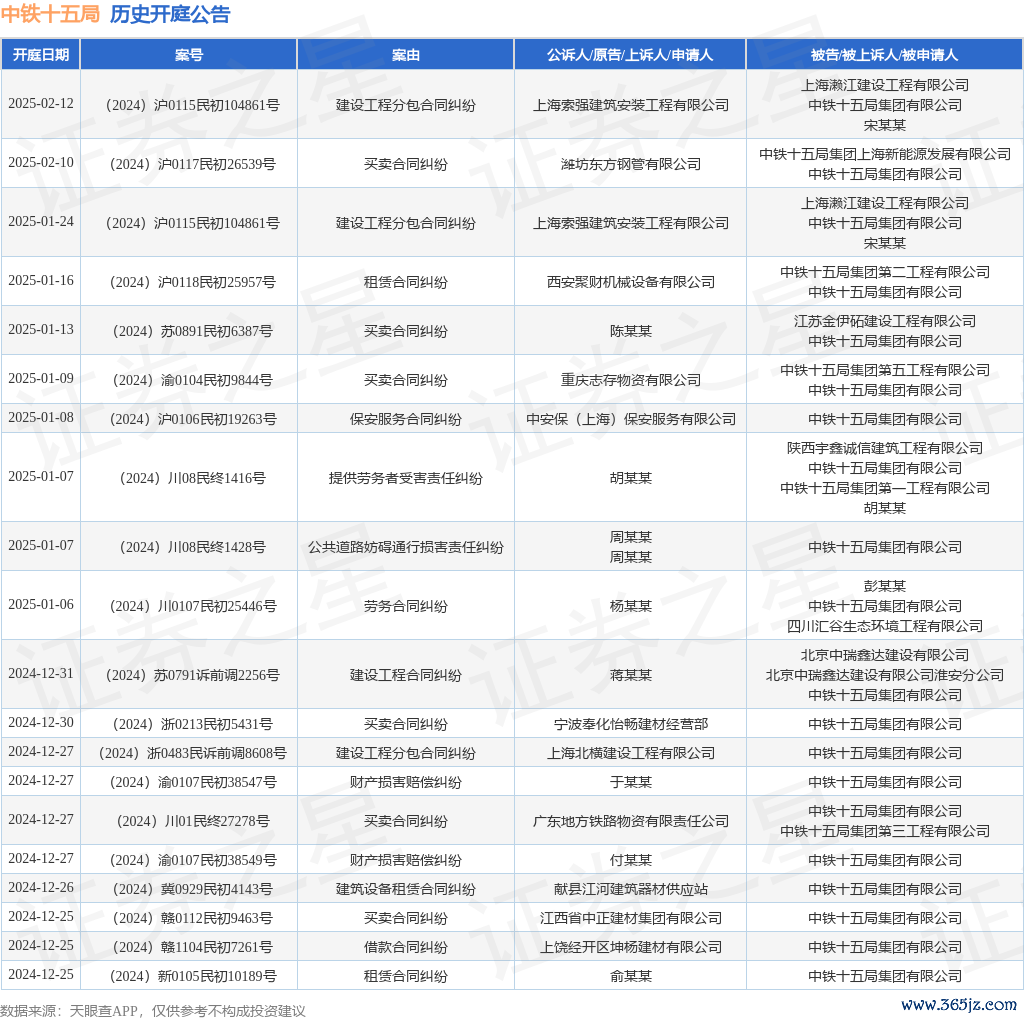Image resolution: width=1024 pixels, height=1020 pixels.
Task: Click the '中铁十五局' orange title text
Action: tap(50, 14)
